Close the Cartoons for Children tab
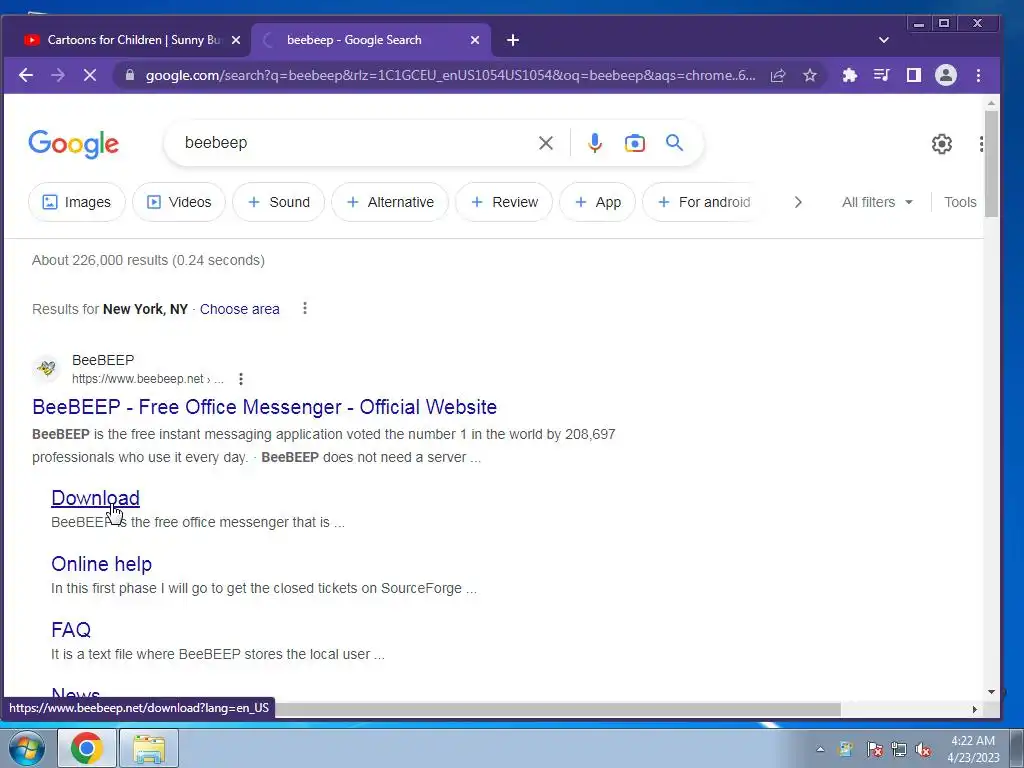1024x768 pixels. click(236, 40)
